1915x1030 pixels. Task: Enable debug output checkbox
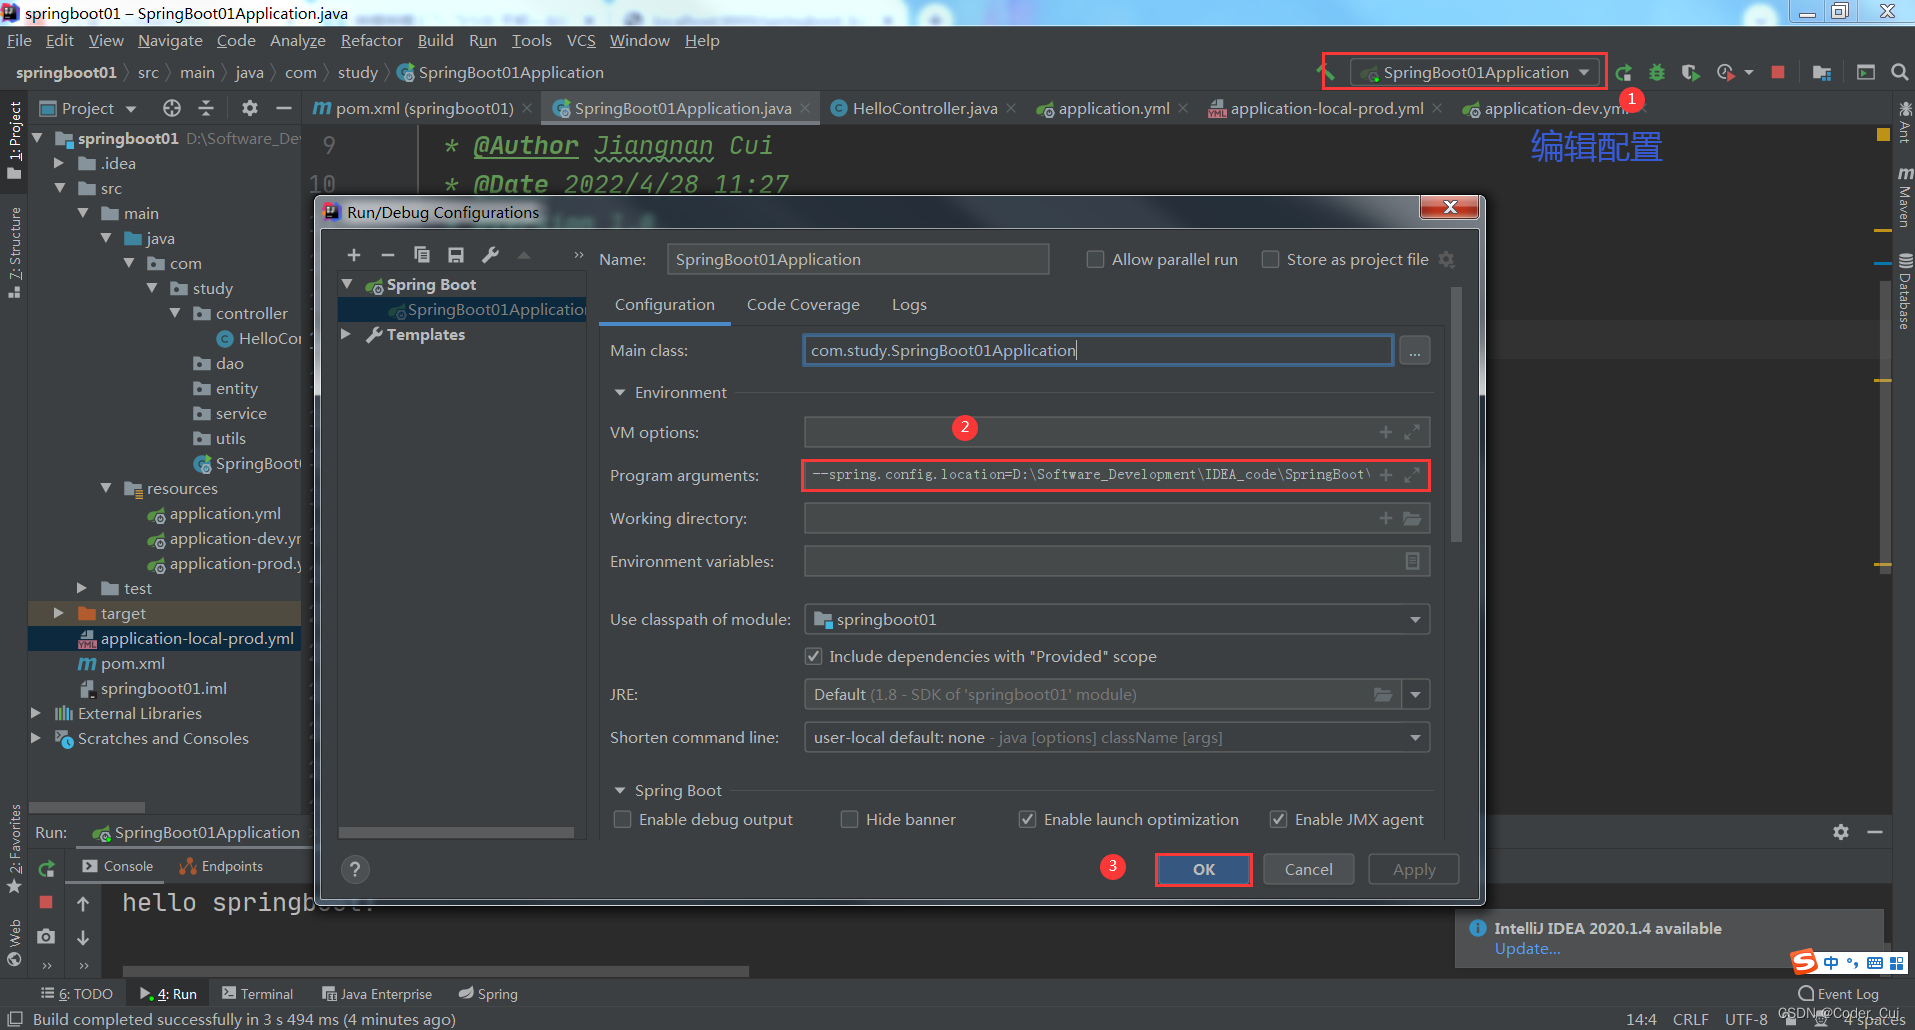pyautogui.click(x=623, y=820)
